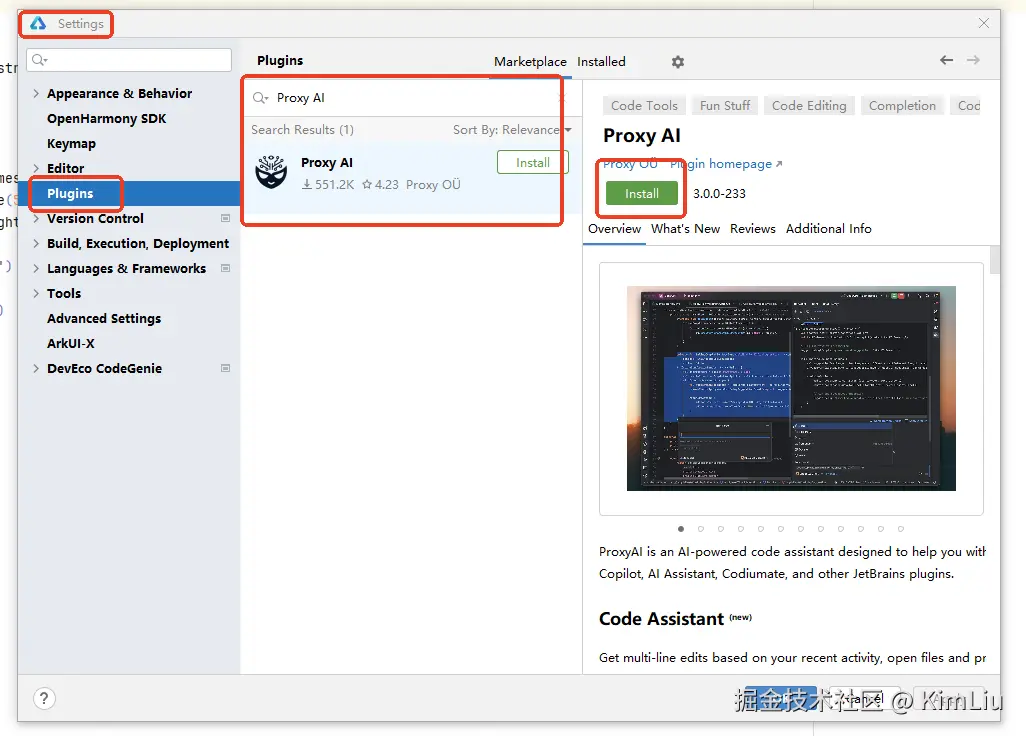Click the plugin settings gear icon
This screenshot has height=736, width=1026.
(678, 61)
